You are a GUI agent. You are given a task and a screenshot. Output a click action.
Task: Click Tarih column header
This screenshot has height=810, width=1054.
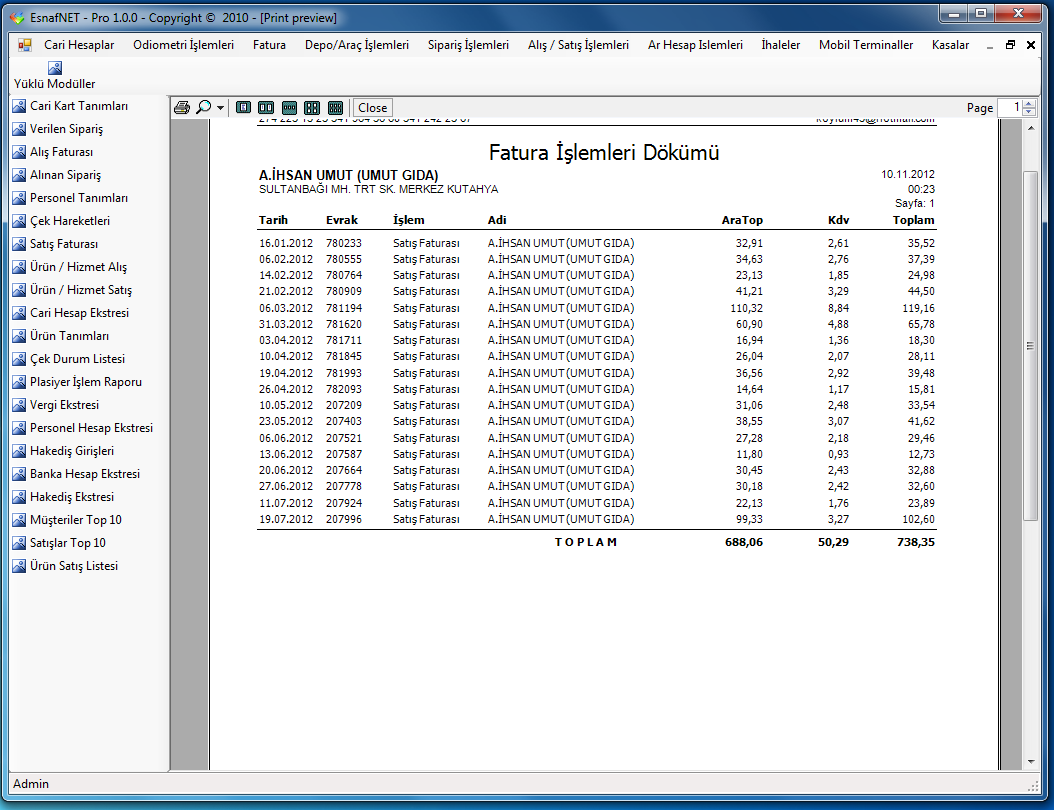(273, 220)
